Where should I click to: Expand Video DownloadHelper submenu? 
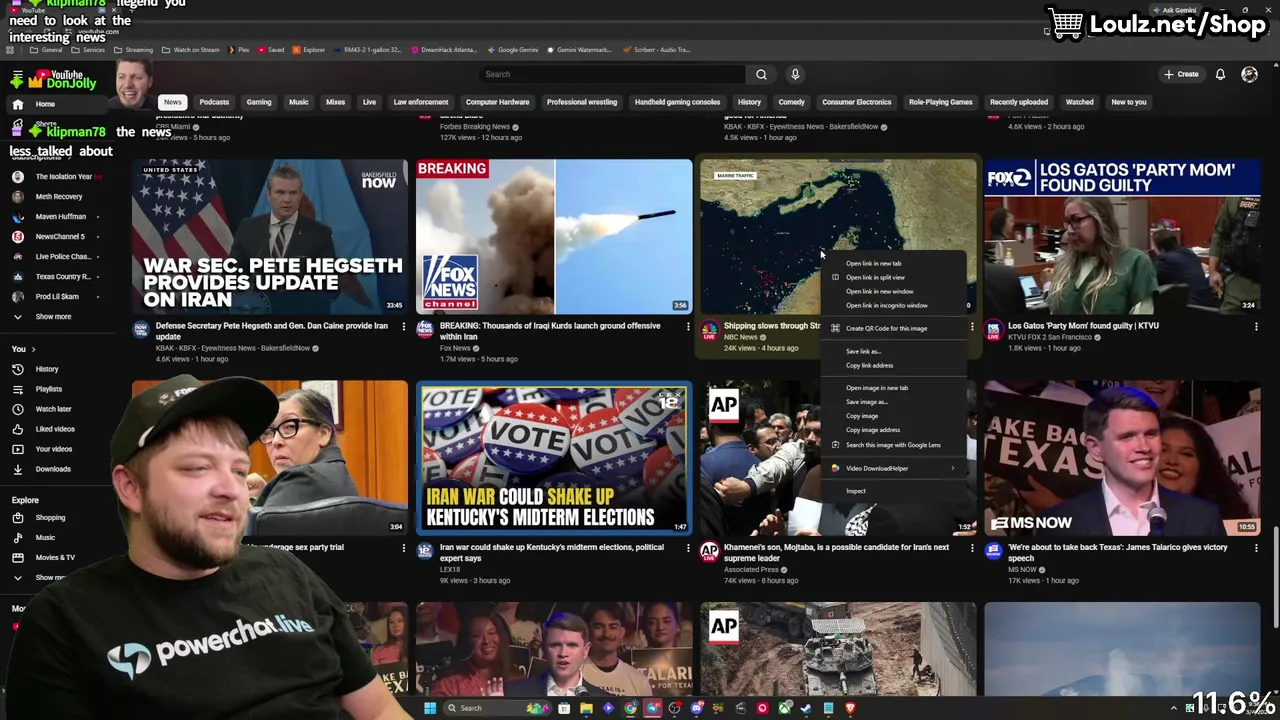pos(893,468)
